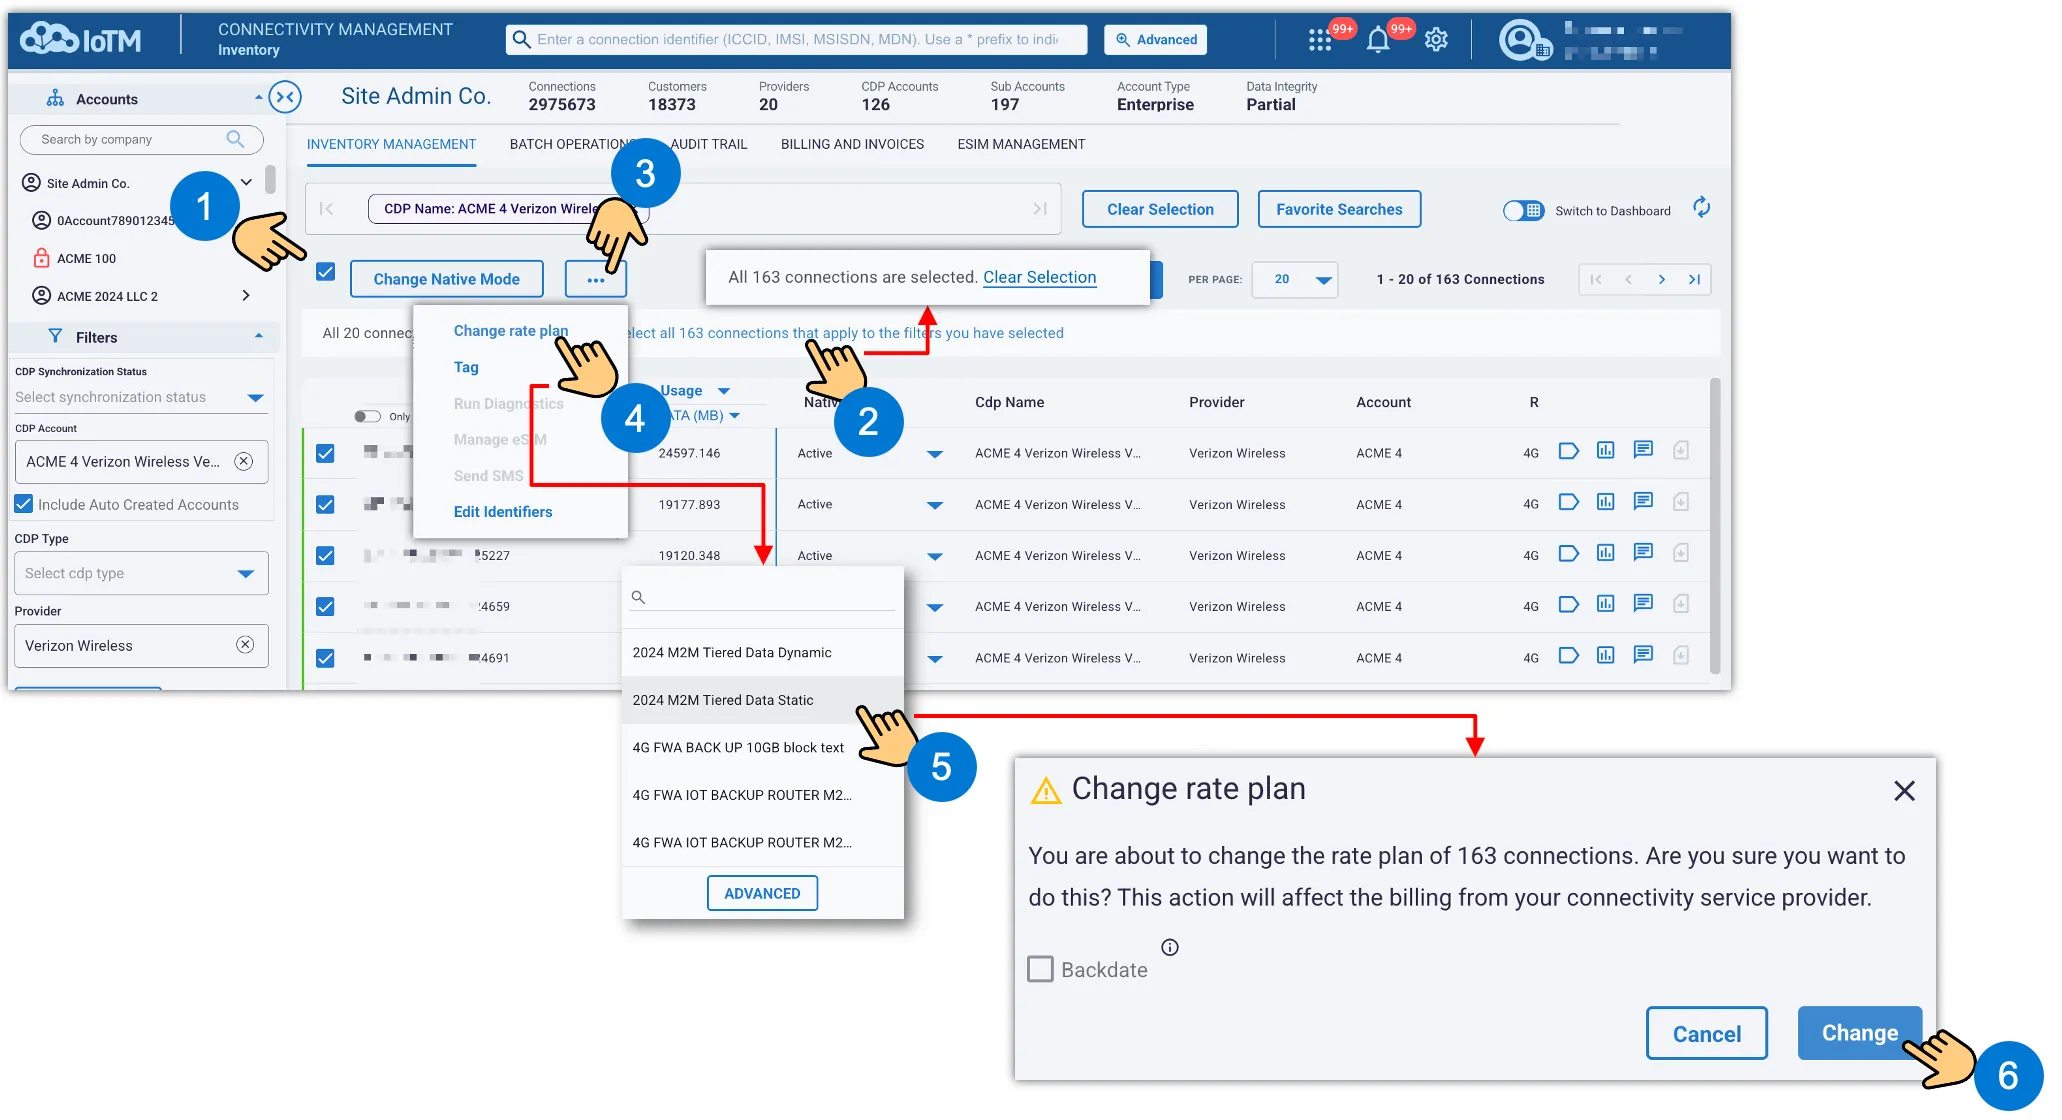Image resolution: width=2062 pixels, height=1120 pixels.
Task: Open the Usage column dropdown
Action: tap(724, 391)
